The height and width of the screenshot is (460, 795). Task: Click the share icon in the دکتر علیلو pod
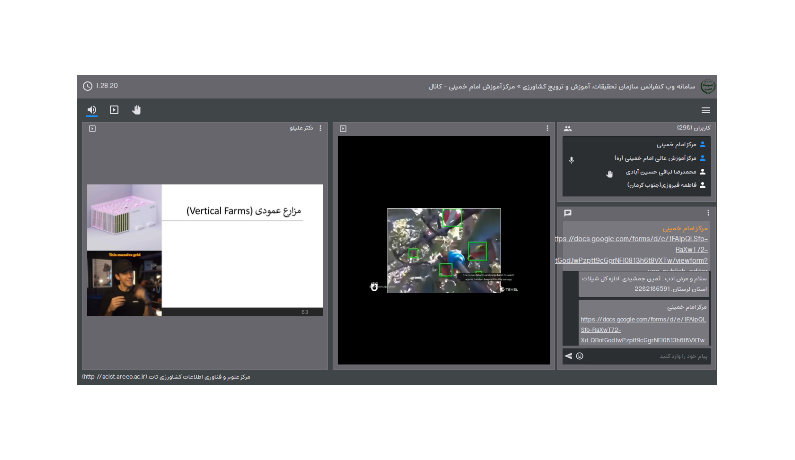click(92, 128)
